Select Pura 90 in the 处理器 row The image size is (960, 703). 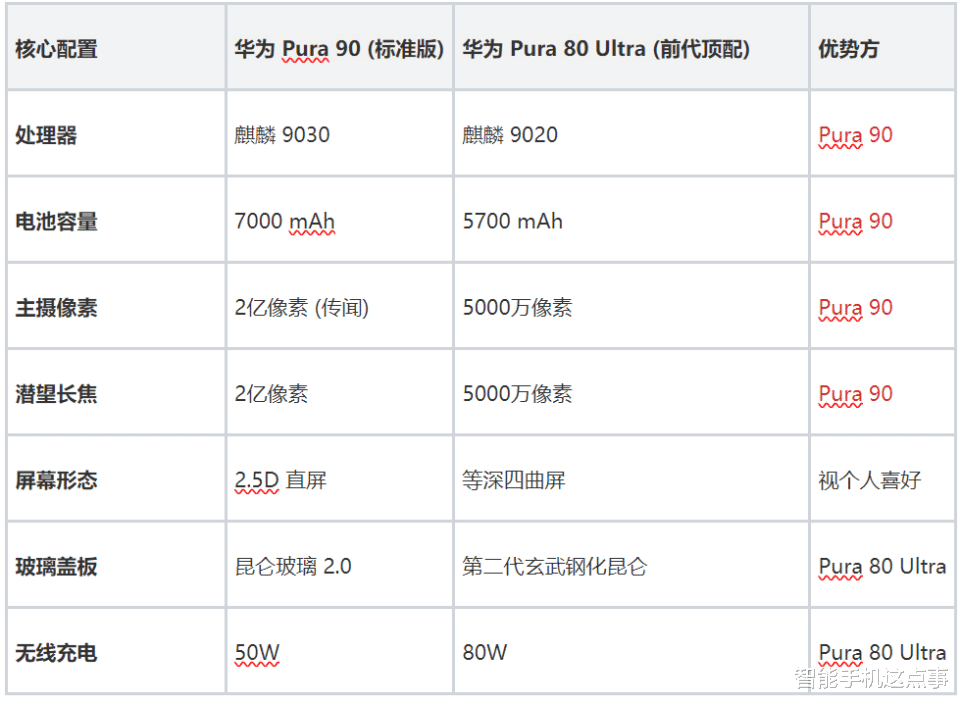[855, 135]
